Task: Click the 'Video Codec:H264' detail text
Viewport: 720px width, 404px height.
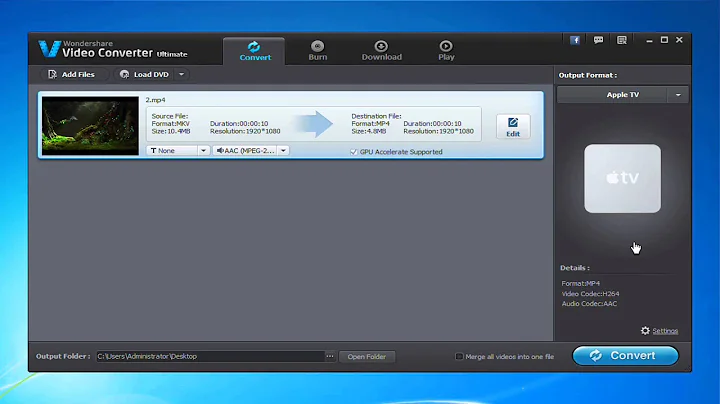Action: pos(590,294)
